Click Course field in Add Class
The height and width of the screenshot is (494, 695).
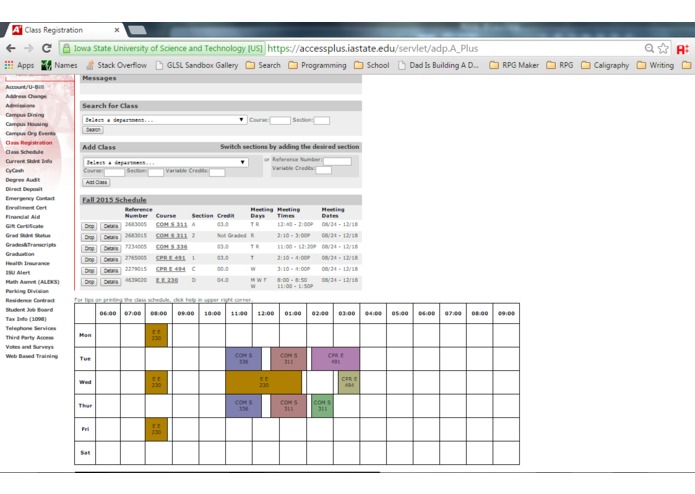[x=114, y=172]
